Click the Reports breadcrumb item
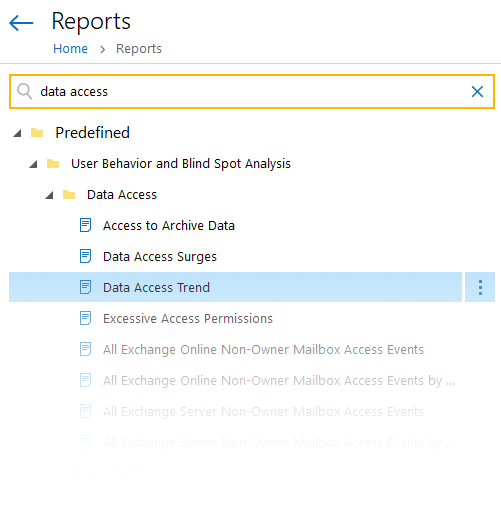The height and width of the screenshot is (527, 501). [x=139, y=49]
